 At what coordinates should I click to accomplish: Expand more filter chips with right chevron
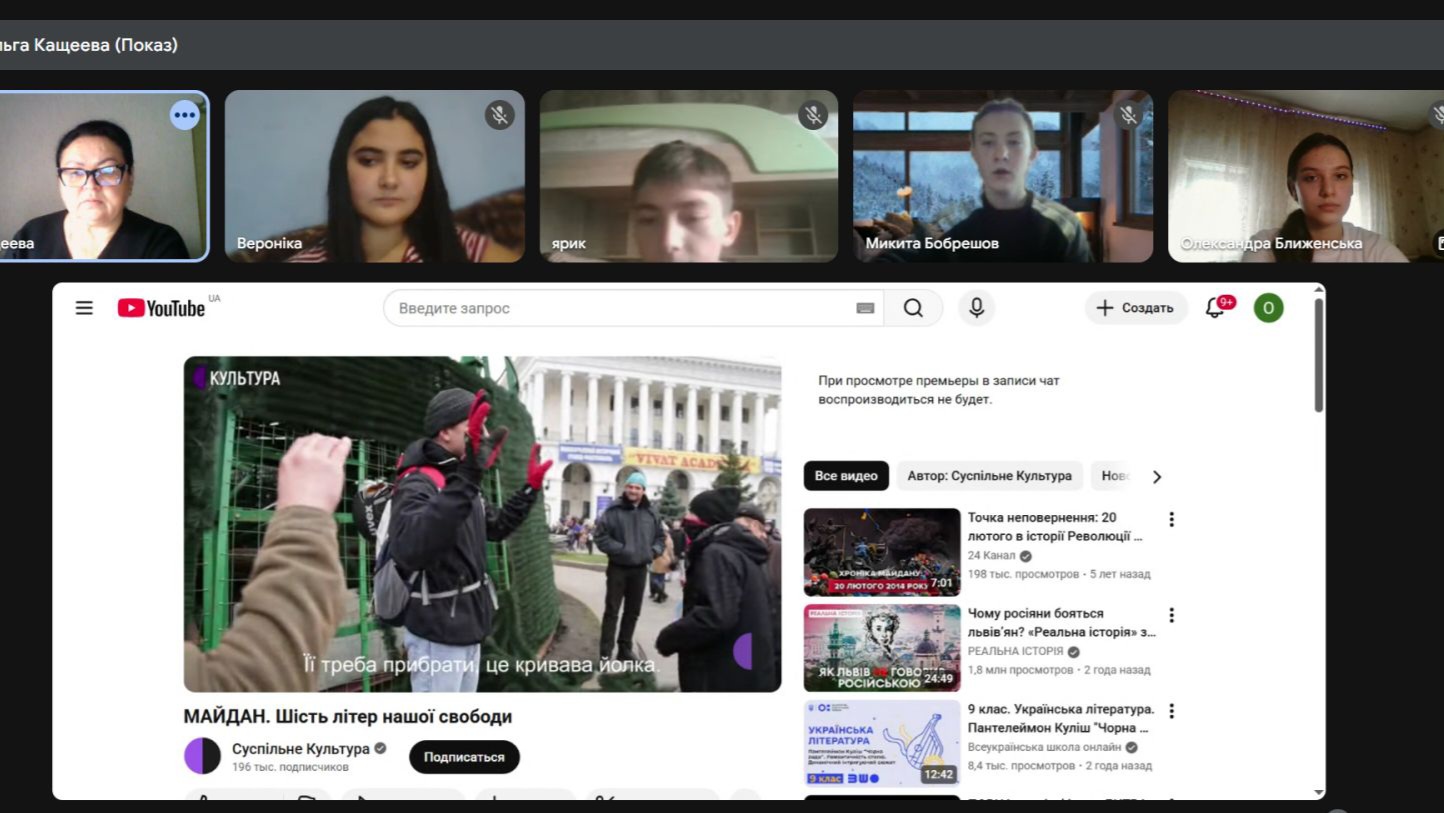pos(1157,477)
